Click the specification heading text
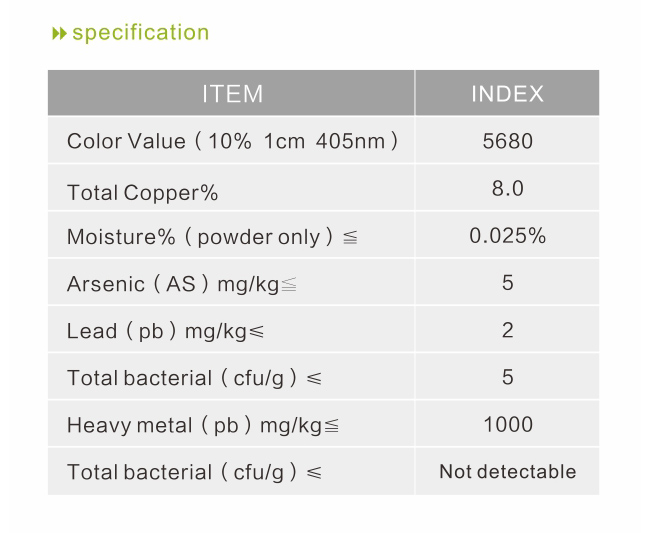This screenshot has width=650, height=533. [141, 32]
